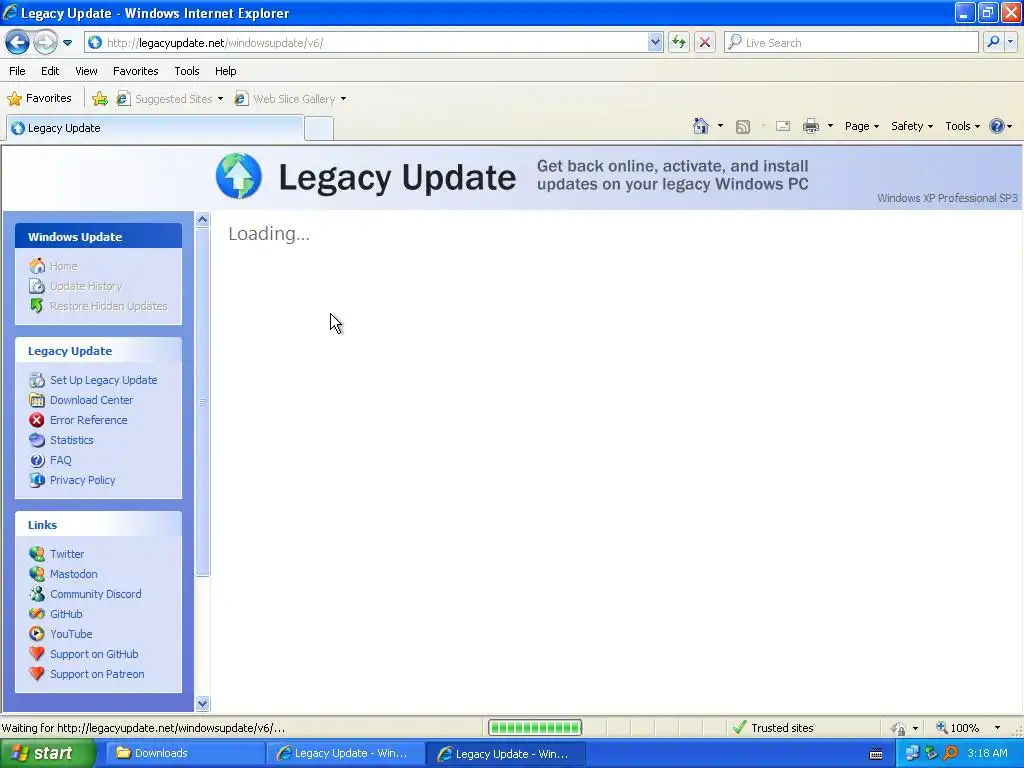
Task: Open the Twitter link
Action: 67,554
